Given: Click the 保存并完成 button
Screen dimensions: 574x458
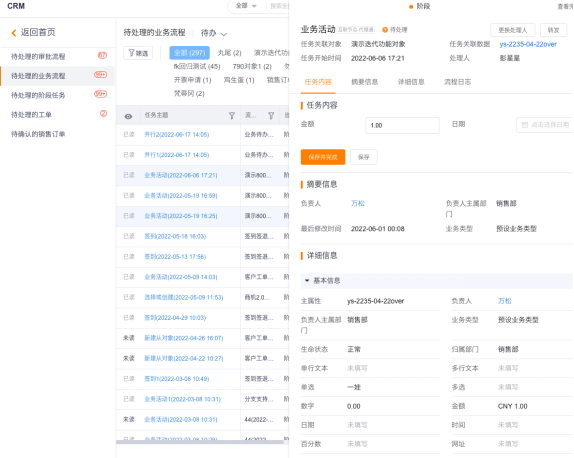Looking at the screenshot, I should click(x=323, y=157).
